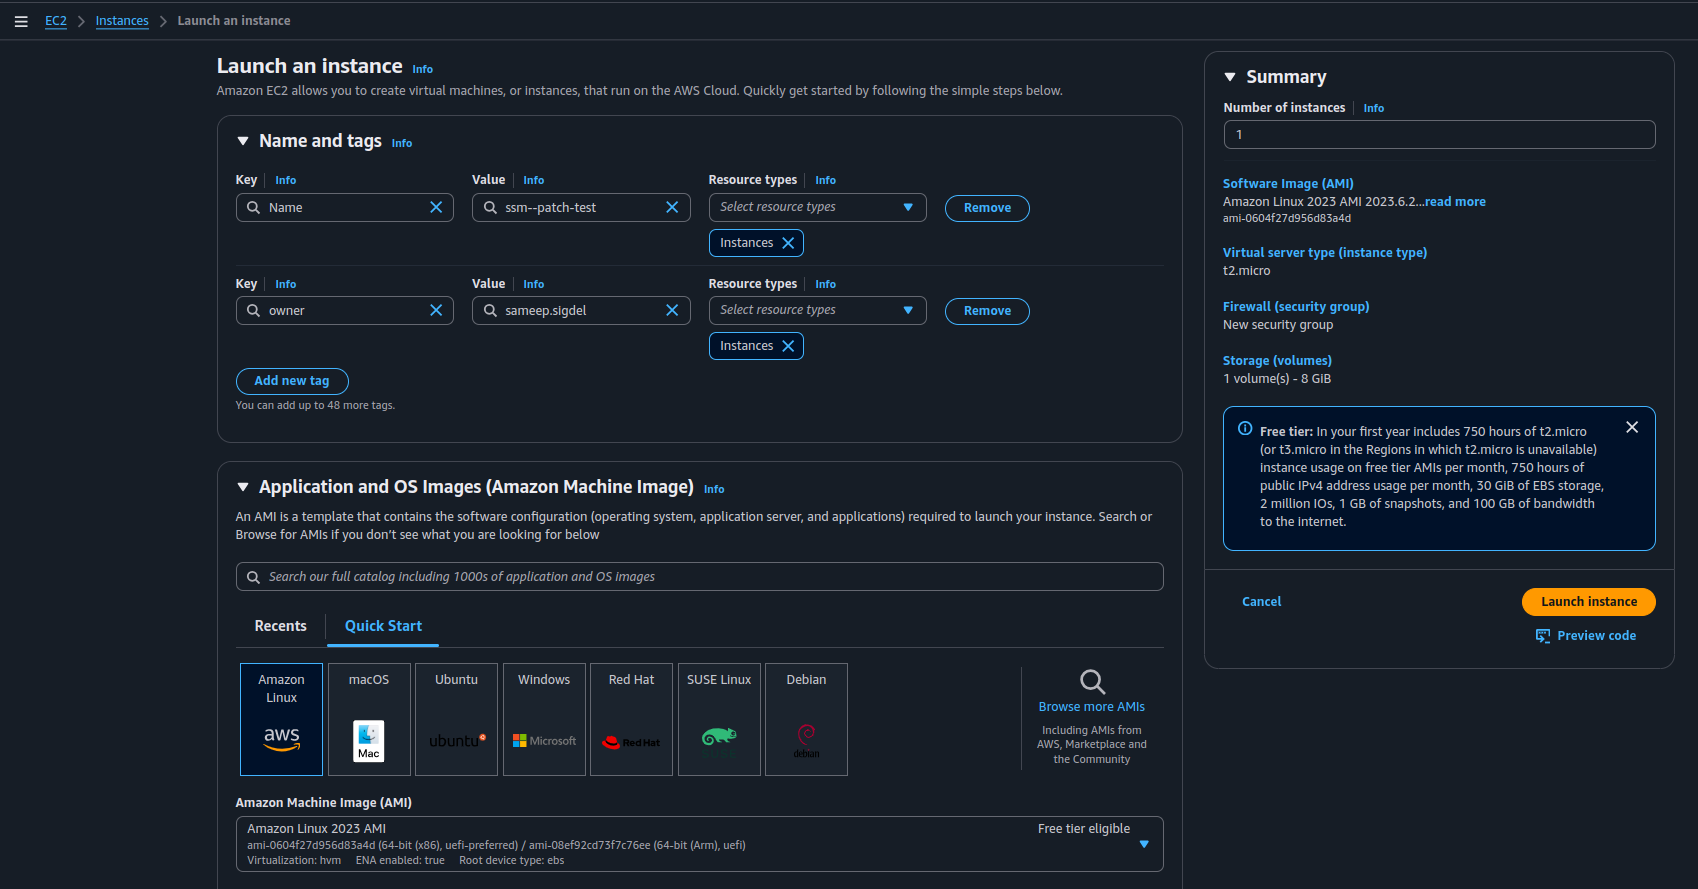Clear the ssm--patch-test value field

coord(672,207)
